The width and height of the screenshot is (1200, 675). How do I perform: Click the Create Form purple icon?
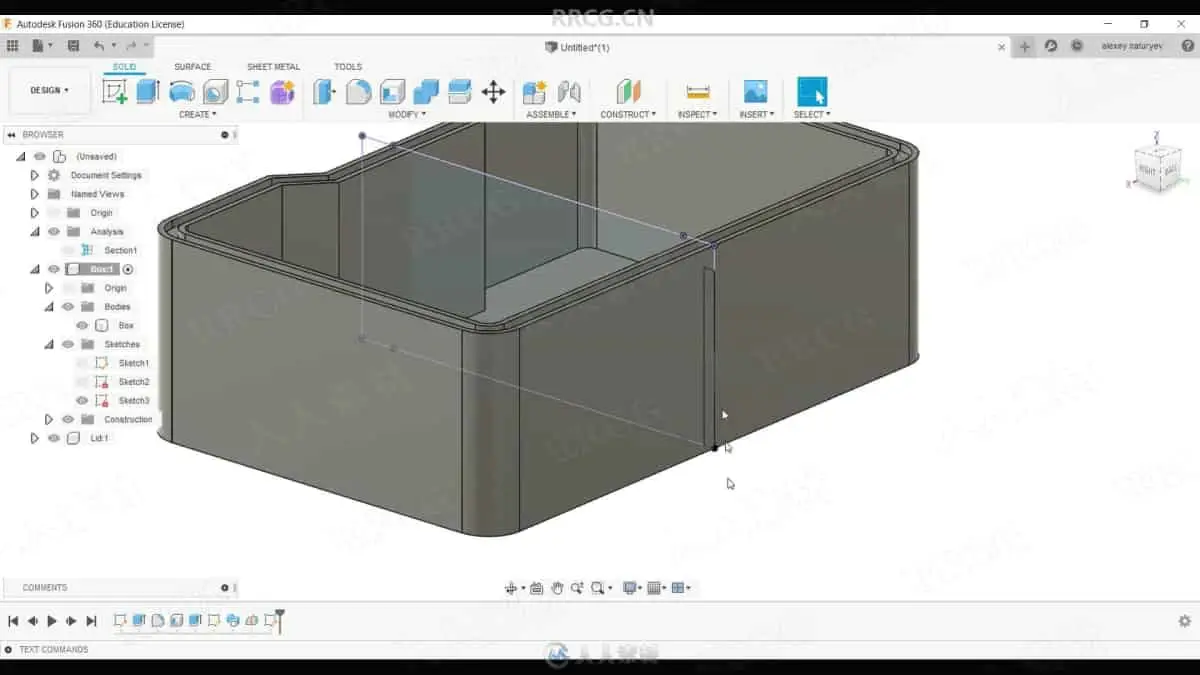(x=282, y=92)
